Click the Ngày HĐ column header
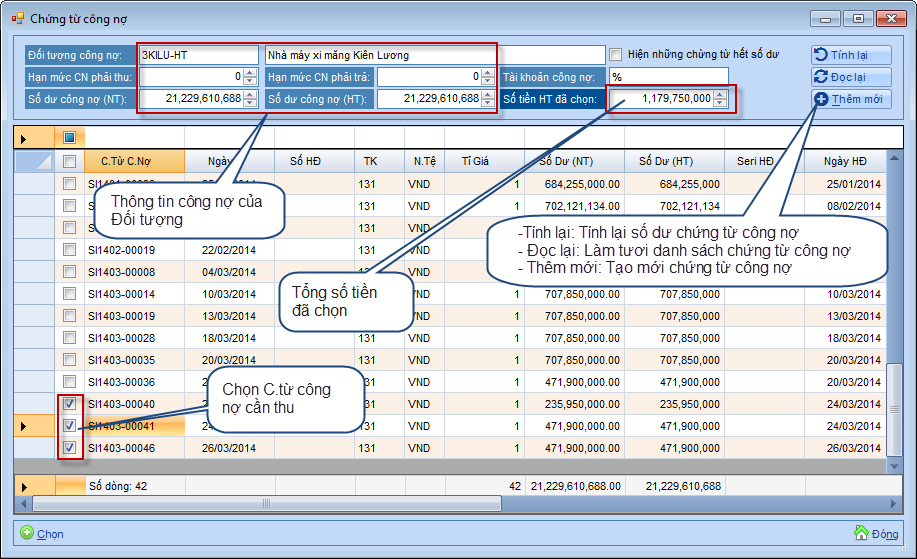This screenshot has height=559, width=917. (x=845, y=161)
